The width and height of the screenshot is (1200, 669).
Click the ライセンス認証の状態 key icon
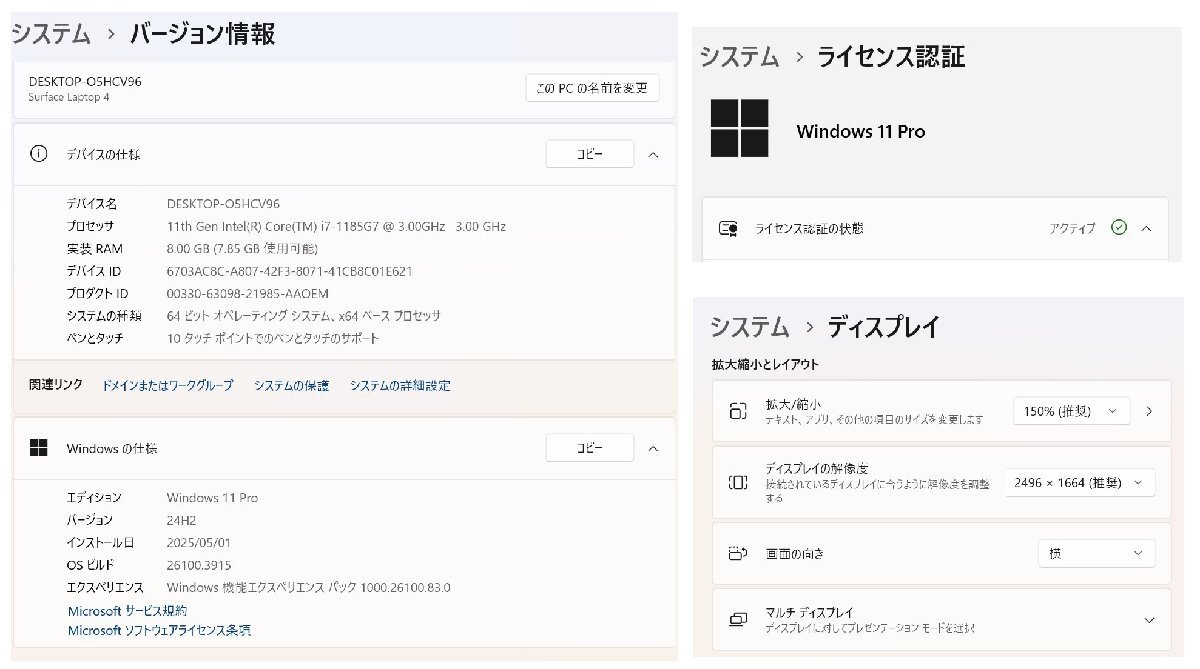click(x=730, y=228)
